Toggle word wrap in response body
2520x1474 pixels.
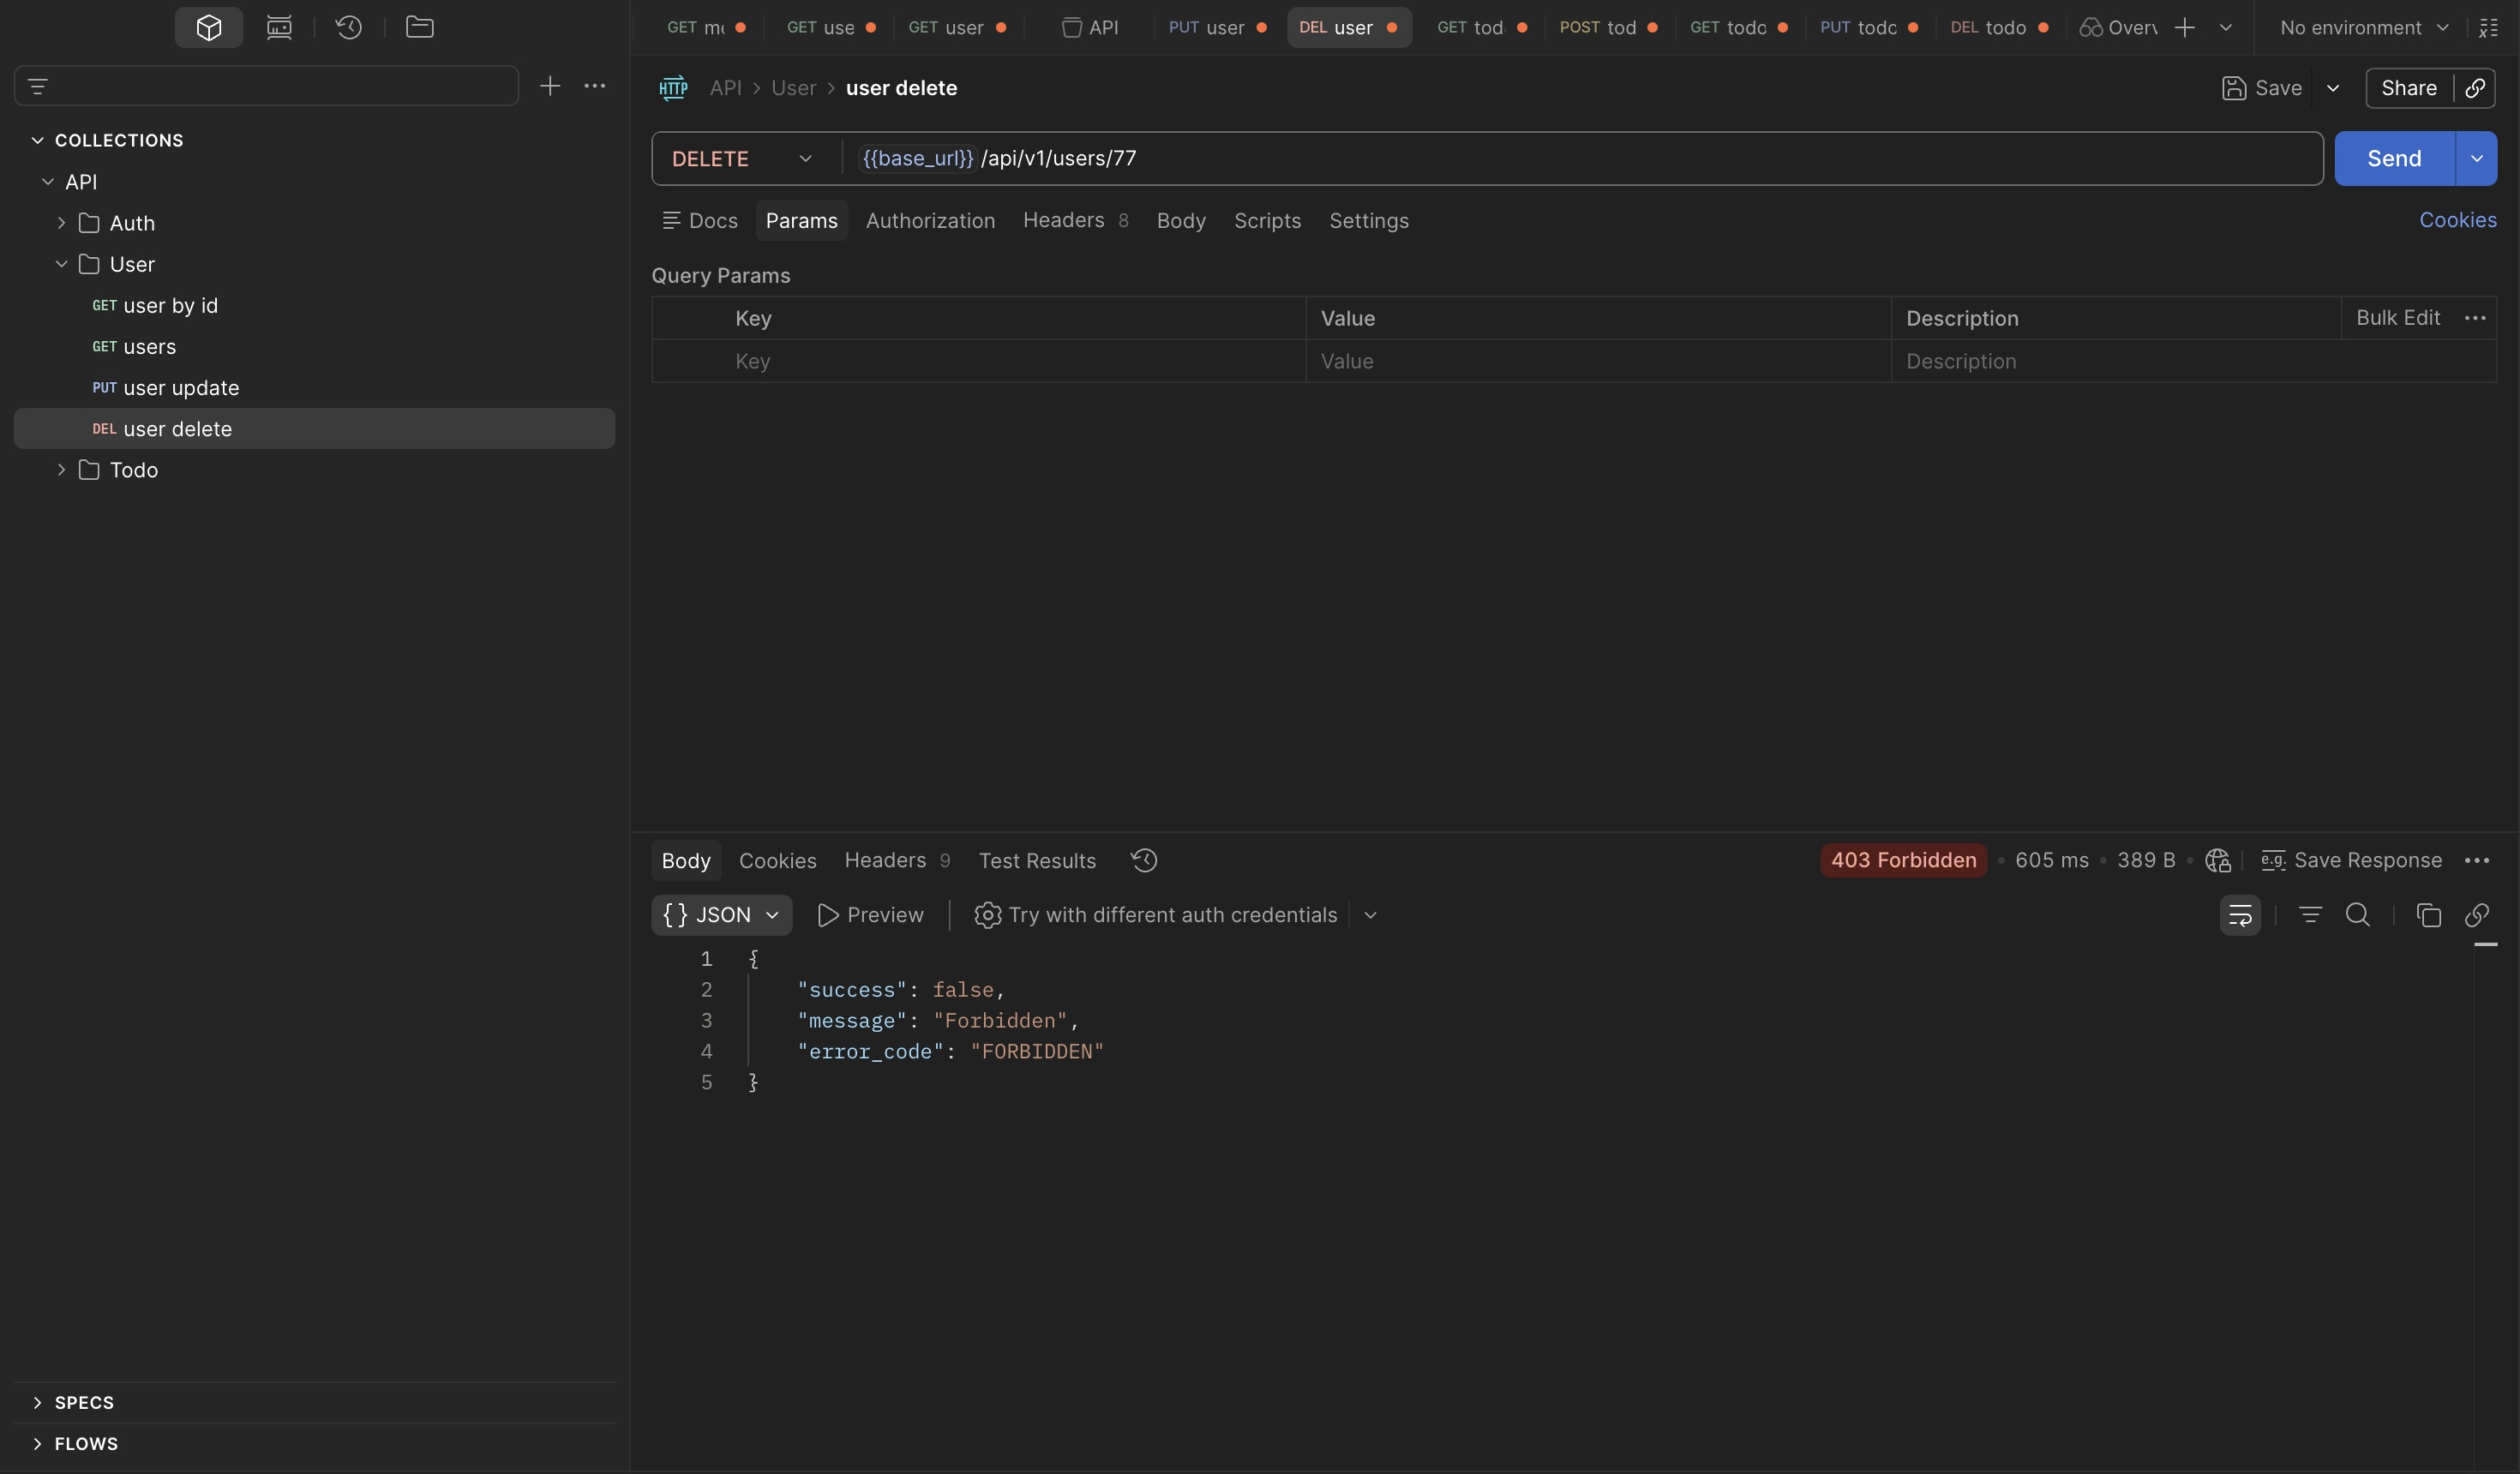pos(2240,915)
